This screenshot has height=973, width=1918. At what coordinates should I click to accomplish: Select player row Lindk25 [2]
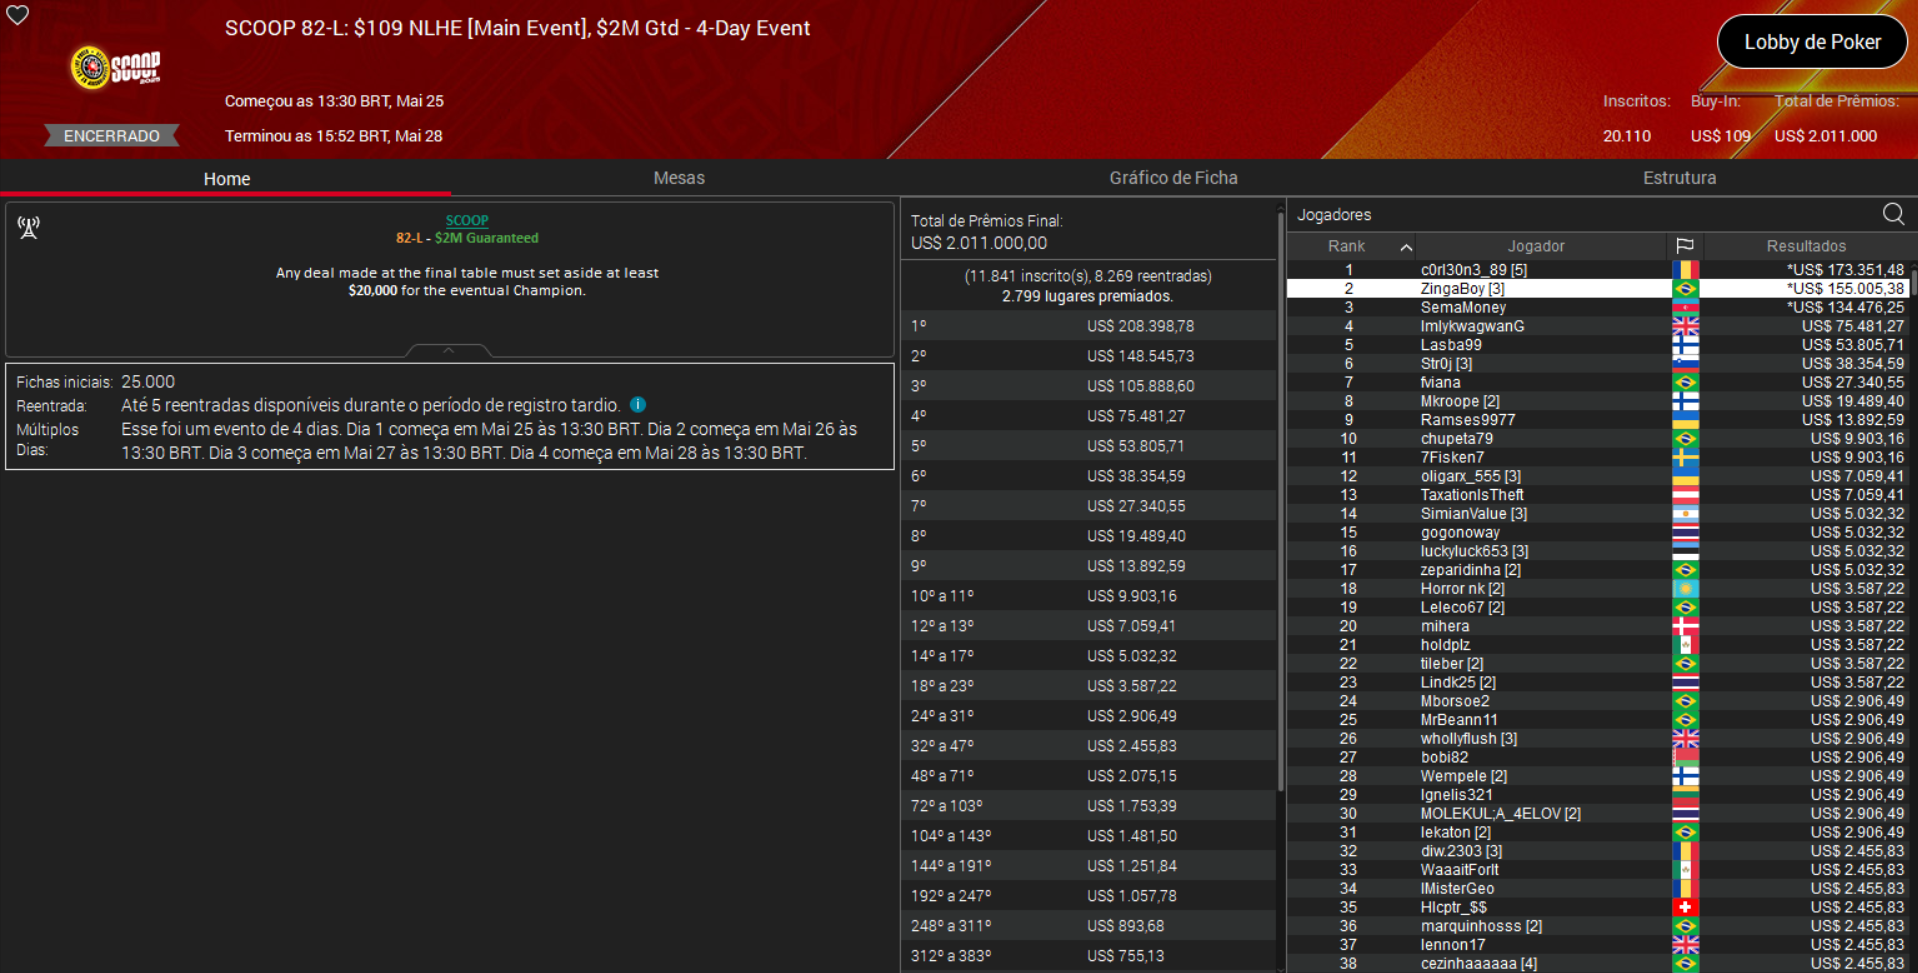point(1598,682)
